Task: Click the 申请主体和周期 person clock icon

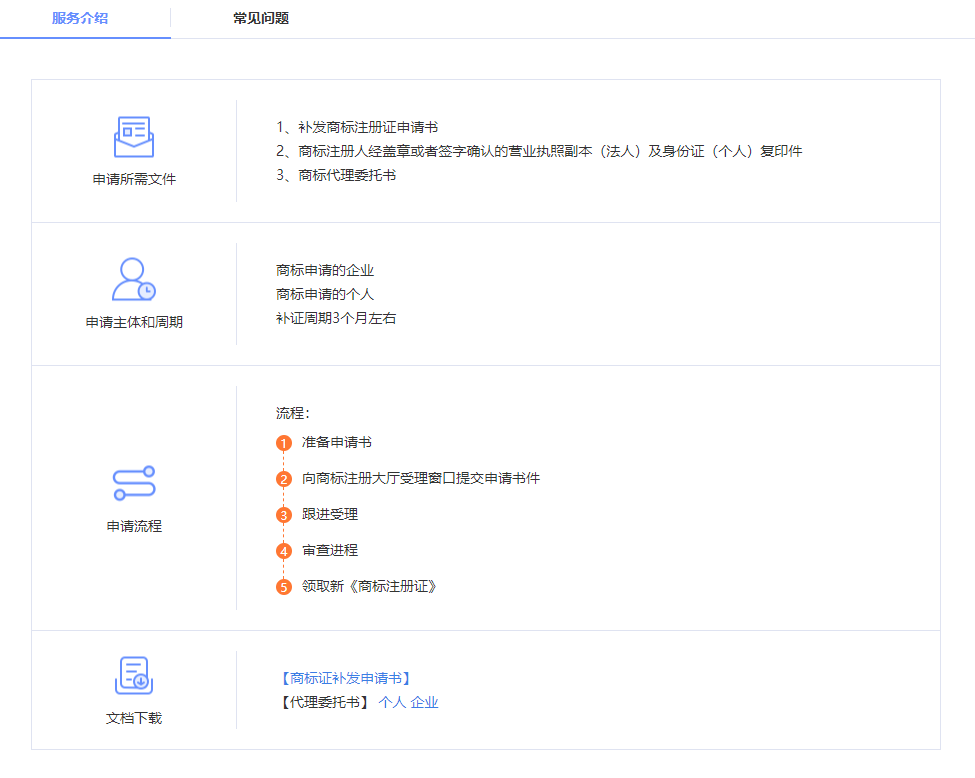Action: [x=134, y=279]
